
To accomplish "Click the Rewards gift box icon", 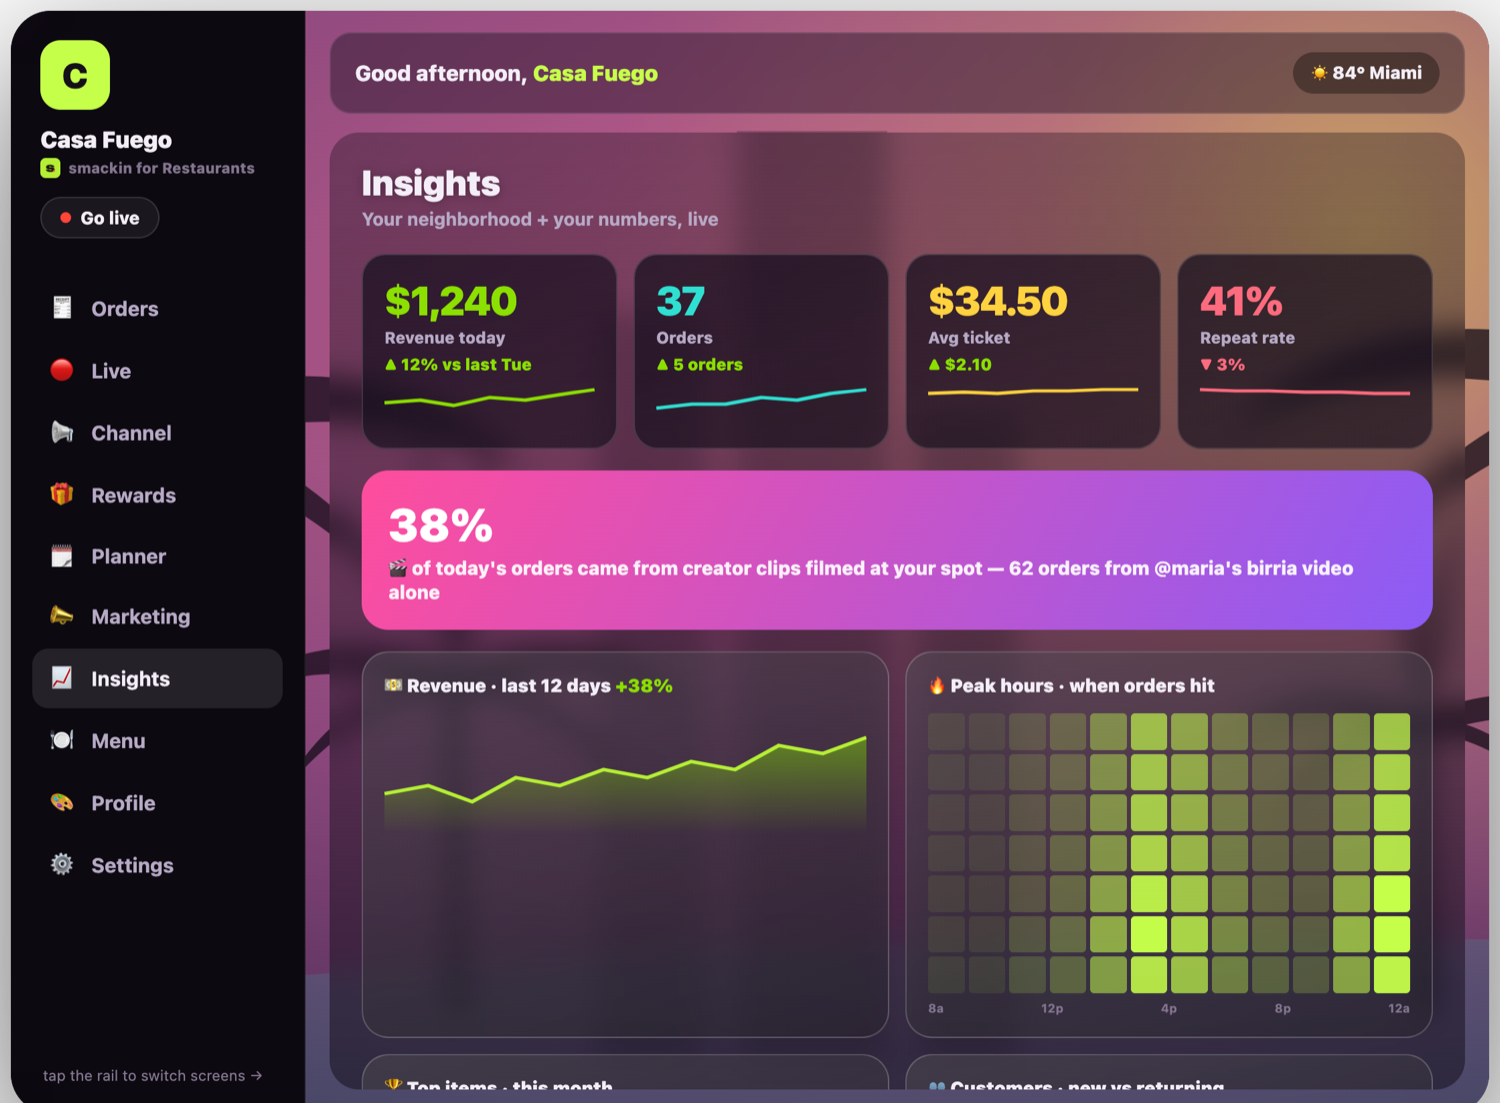I will click(x=62, y=494).
